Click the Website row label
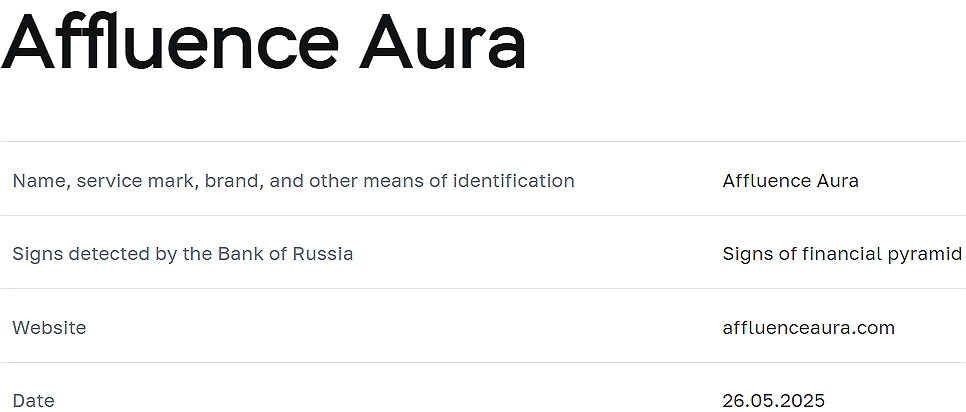 coord(49,328)
